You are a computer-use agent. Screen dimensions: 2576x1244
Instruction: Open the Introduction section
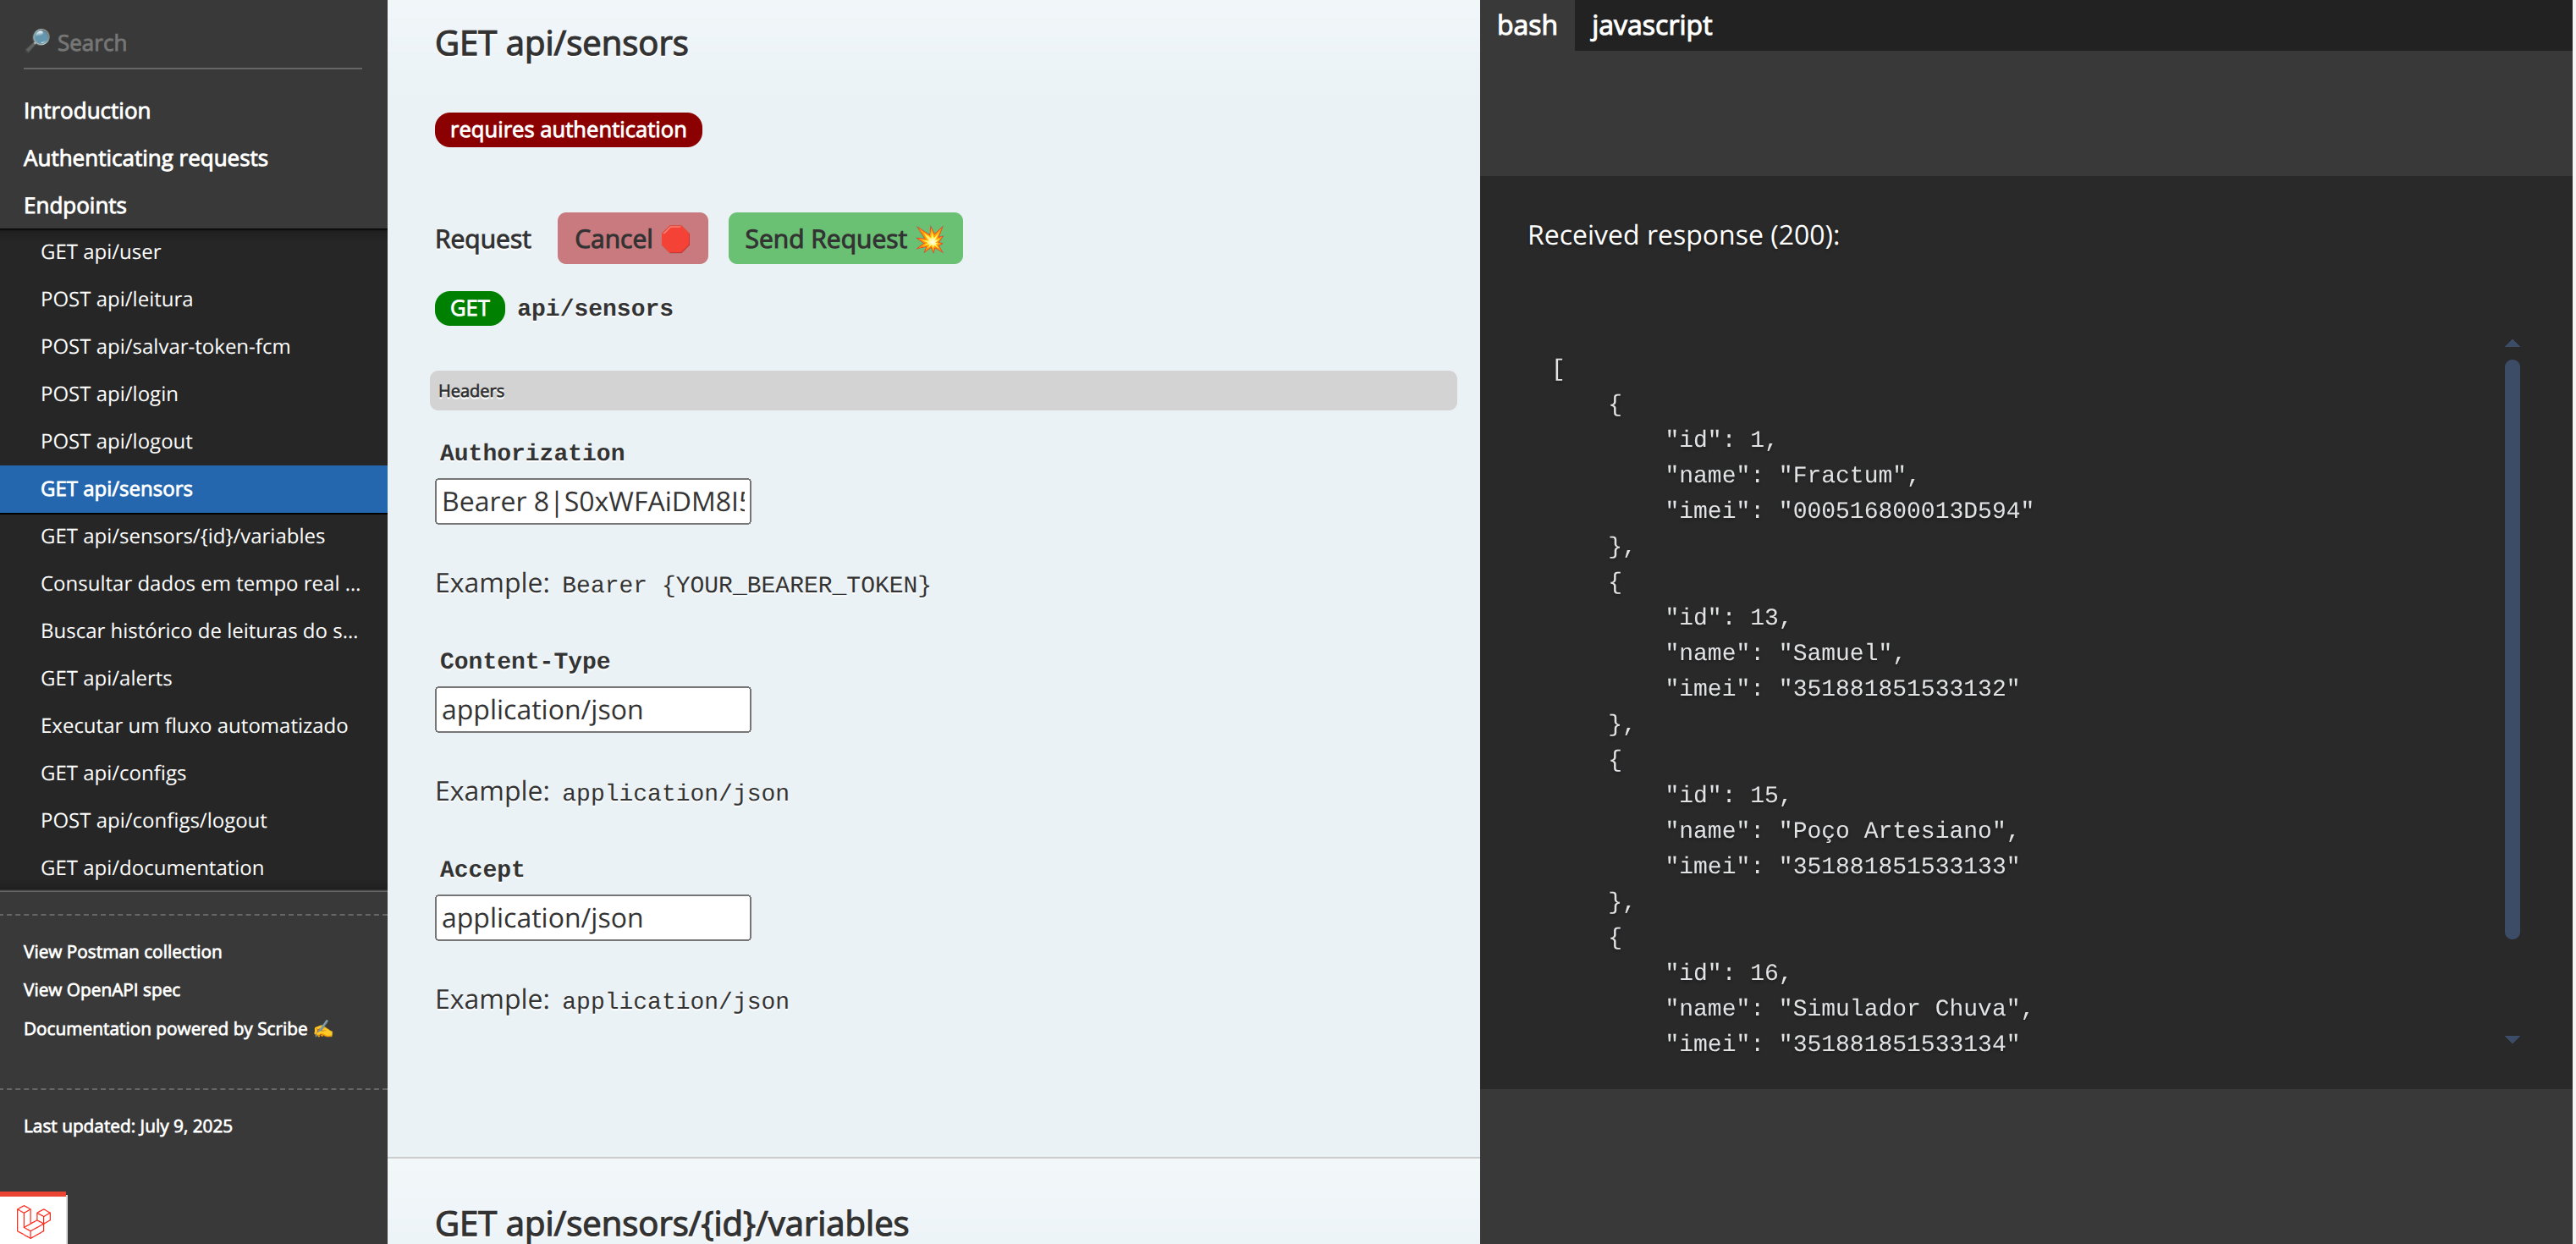pyautogui.click(x=87, y=110)
